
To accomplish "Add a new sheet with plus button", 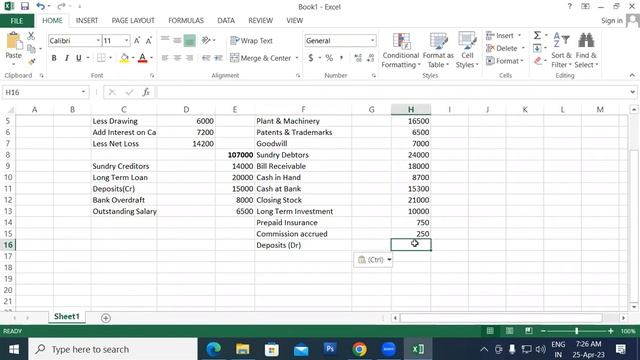I will (x=106, y=318).
